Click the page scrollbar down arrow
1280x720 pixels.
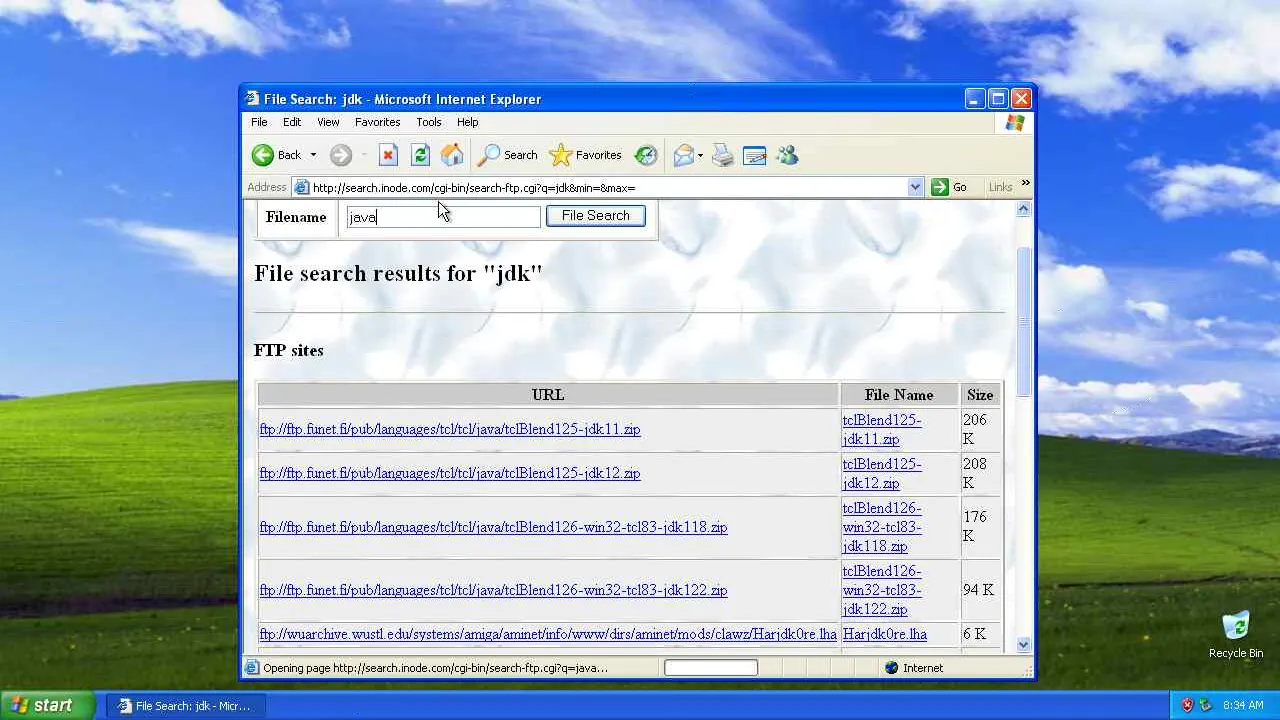click(x=1023, y=645)
